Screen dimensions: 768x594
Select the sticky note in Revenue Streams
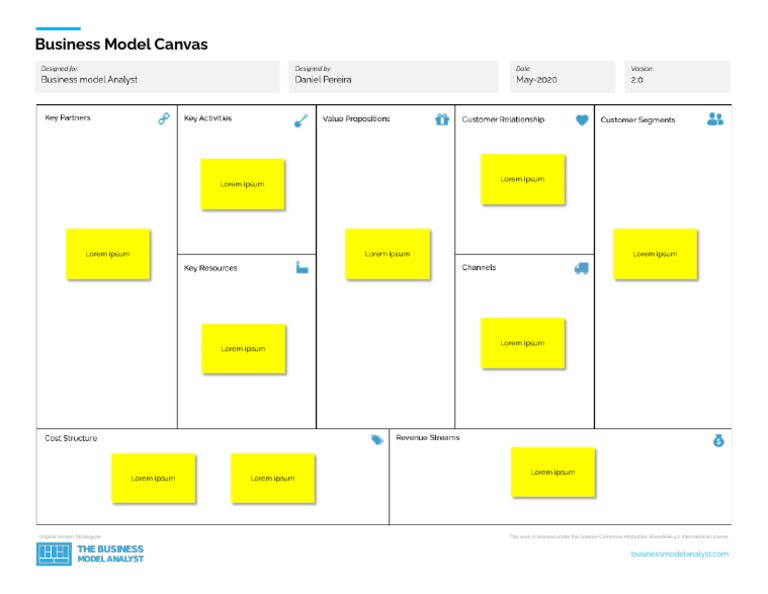tap(553, 472)
